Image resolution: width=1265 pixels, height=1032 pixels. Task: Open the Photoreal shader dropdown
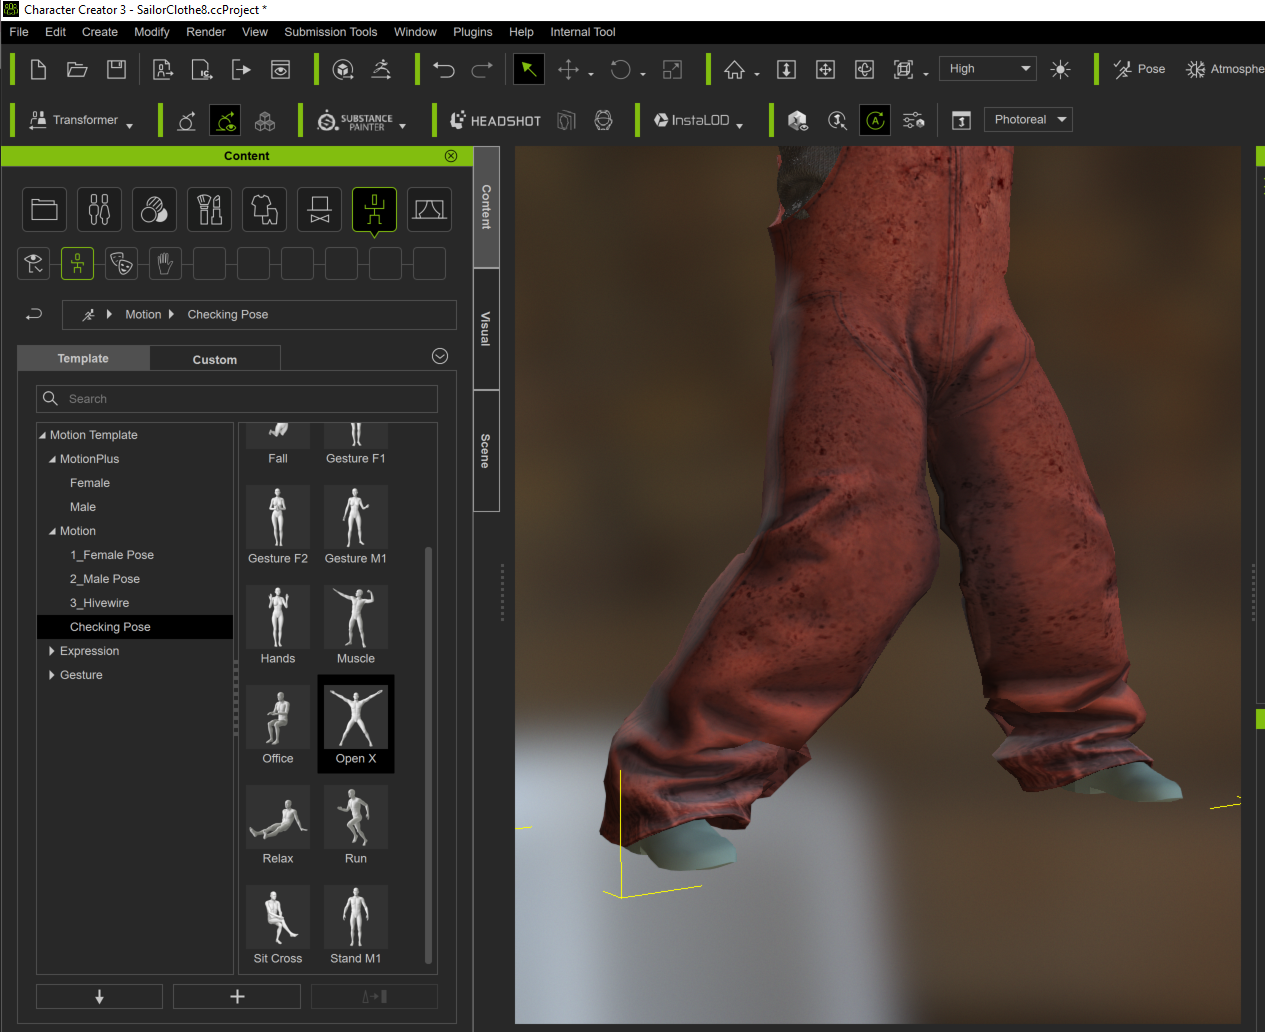[x=1028, y=120]
